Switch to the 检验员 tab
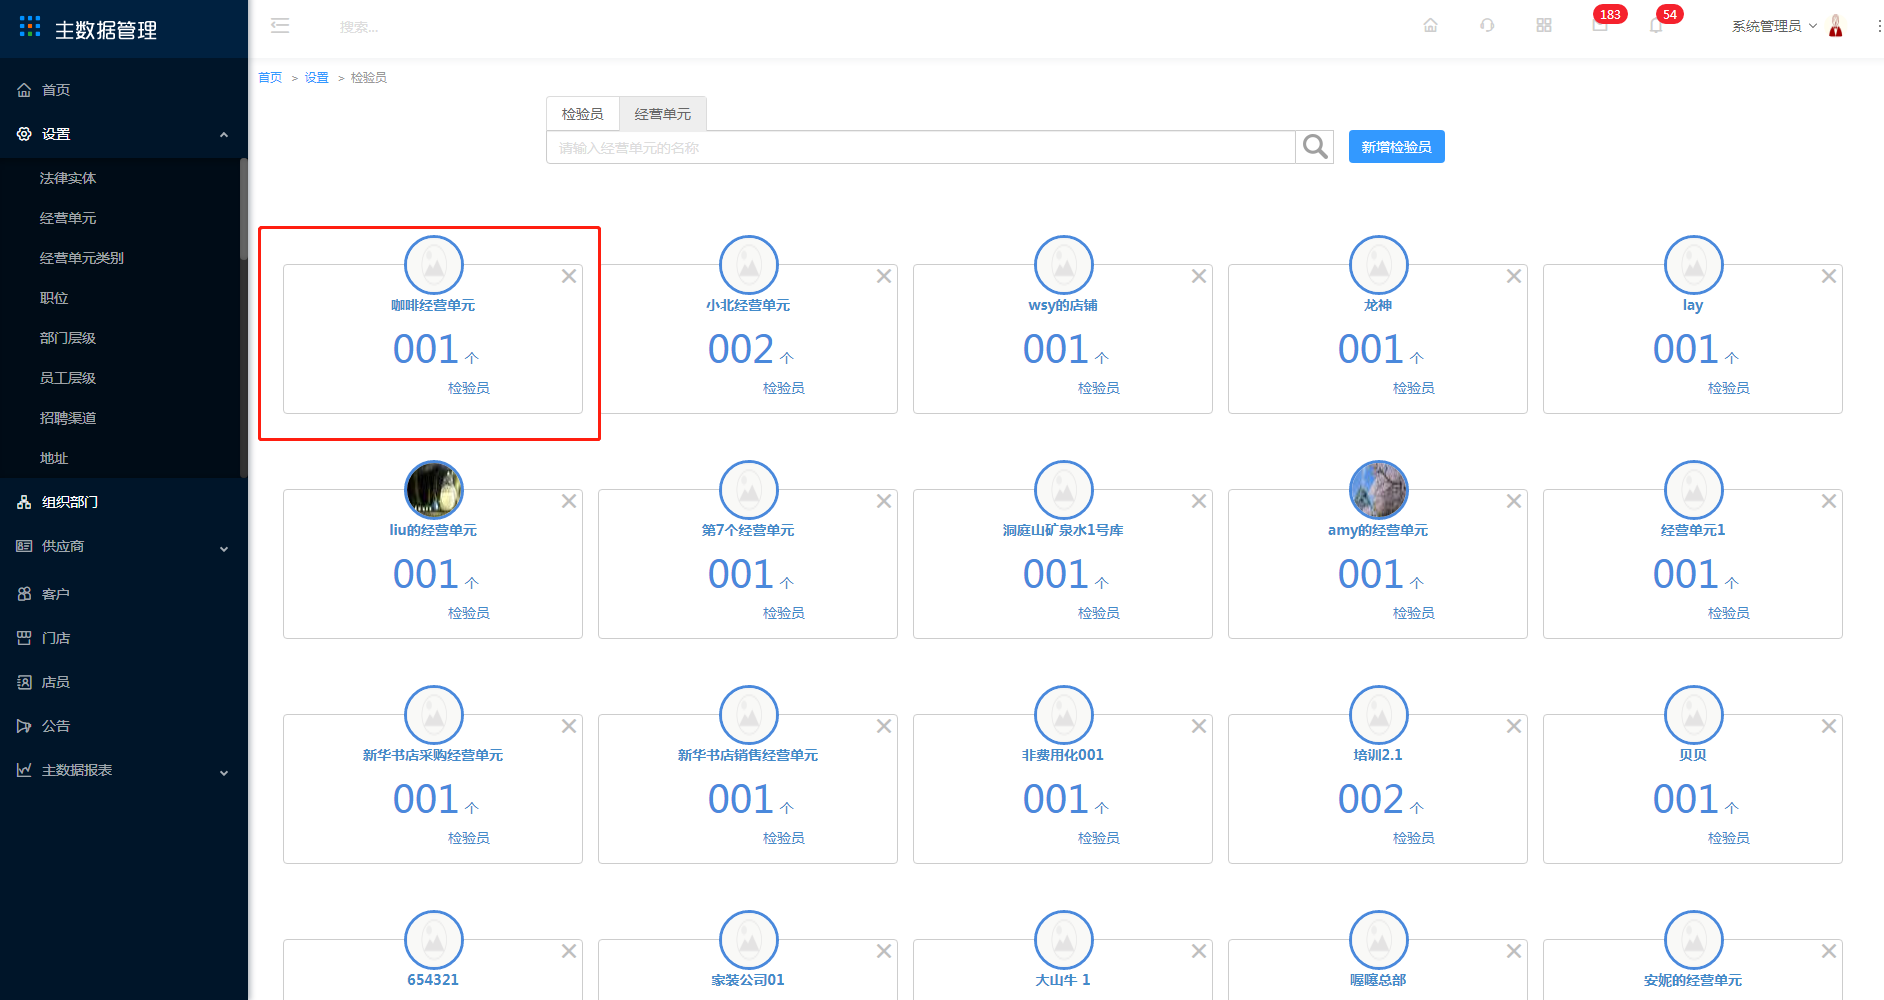The width and height of the screenshot is (1884, 1000). [x=583, y=114]
